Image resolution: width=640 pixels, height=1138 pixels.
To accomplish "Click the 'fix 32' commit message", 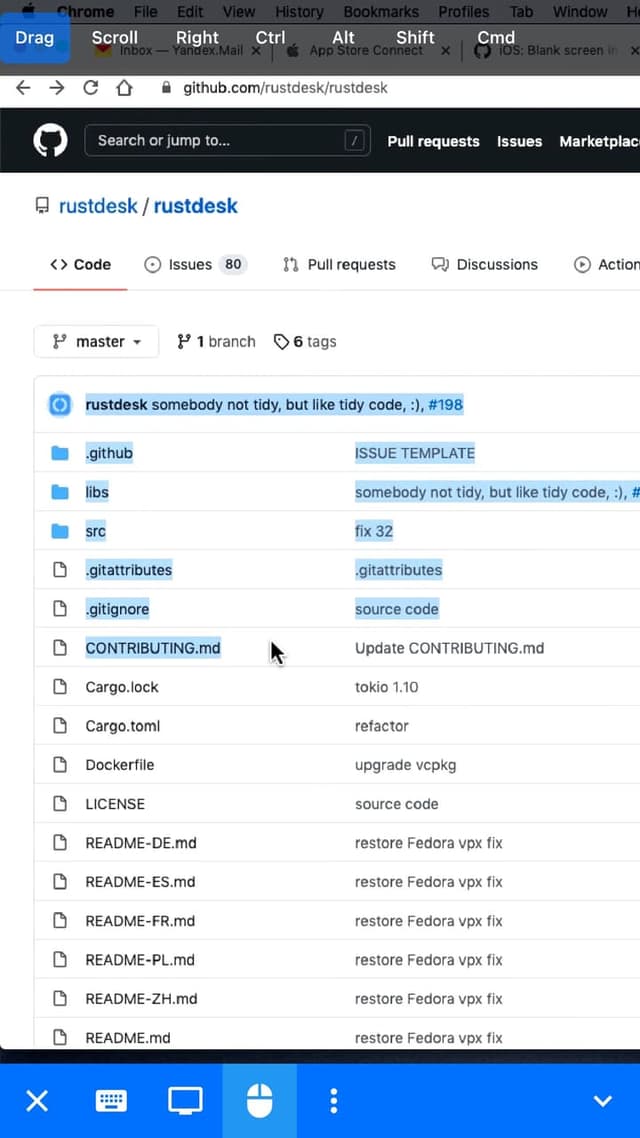I will click(374, 531).
